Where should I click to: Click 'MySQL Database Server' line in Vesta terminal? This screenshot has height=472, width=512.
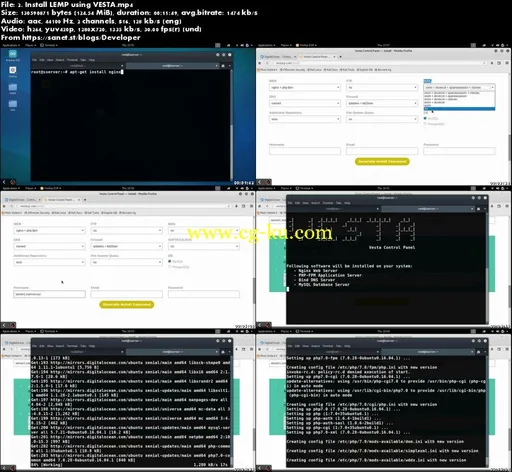pyautogui.click(x=324, y=285)
